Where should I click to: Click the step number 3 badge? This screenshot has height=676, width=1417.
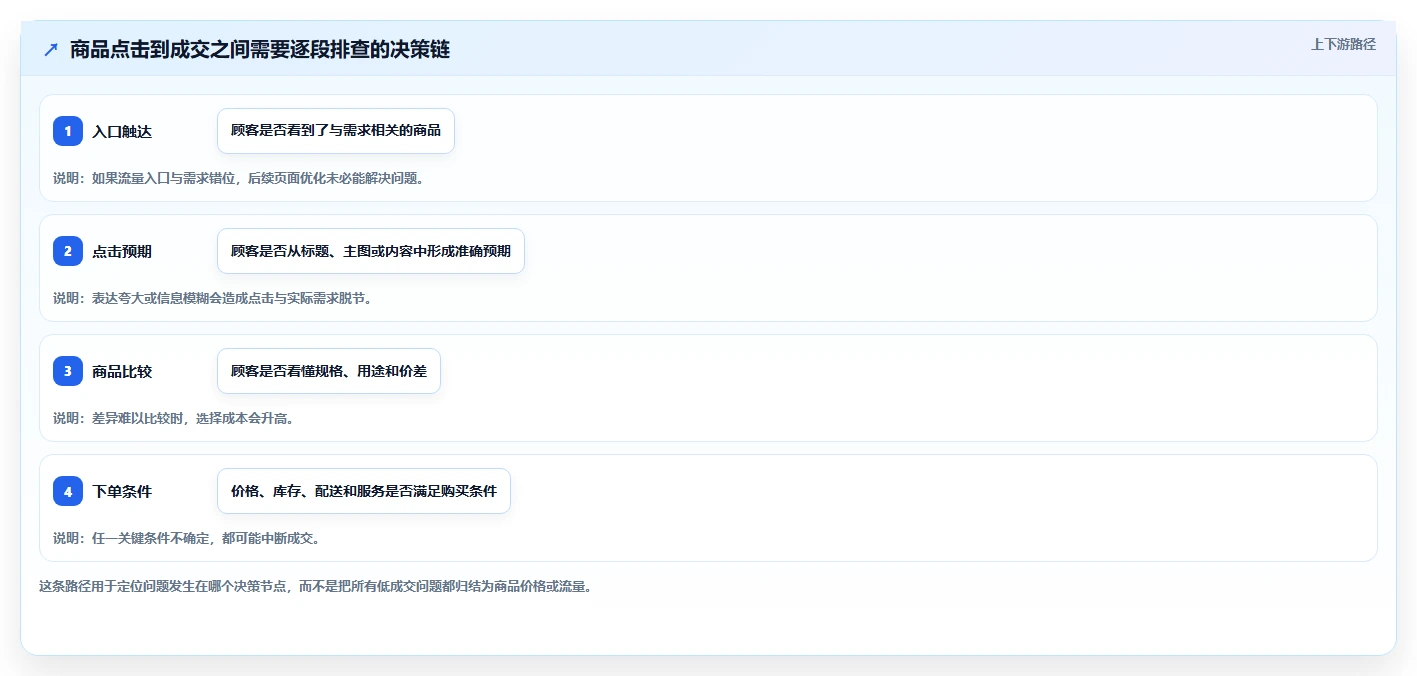click(x=68, y=371)
